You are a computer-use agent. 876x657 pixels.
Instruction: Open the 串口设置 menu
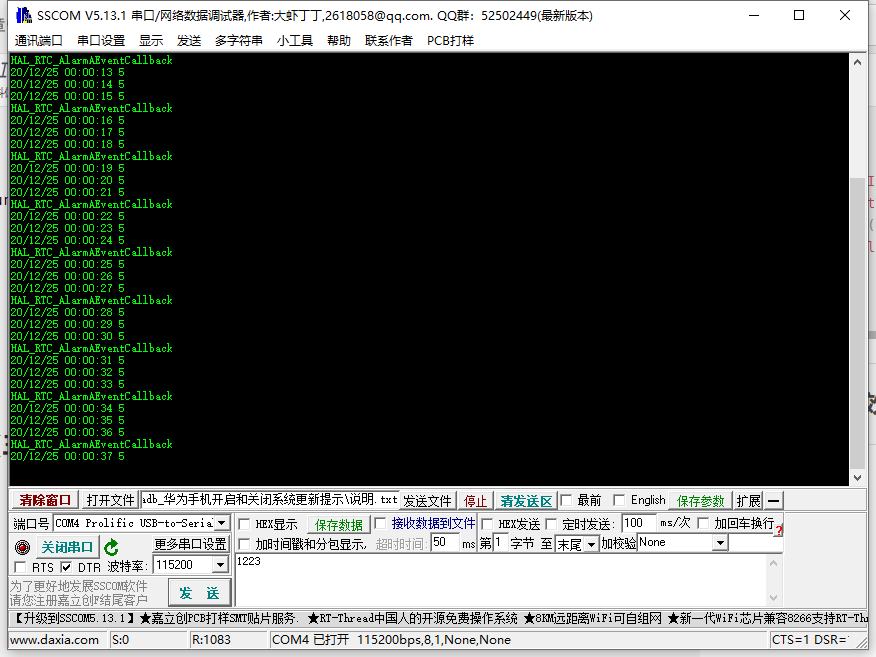(101, 41)
